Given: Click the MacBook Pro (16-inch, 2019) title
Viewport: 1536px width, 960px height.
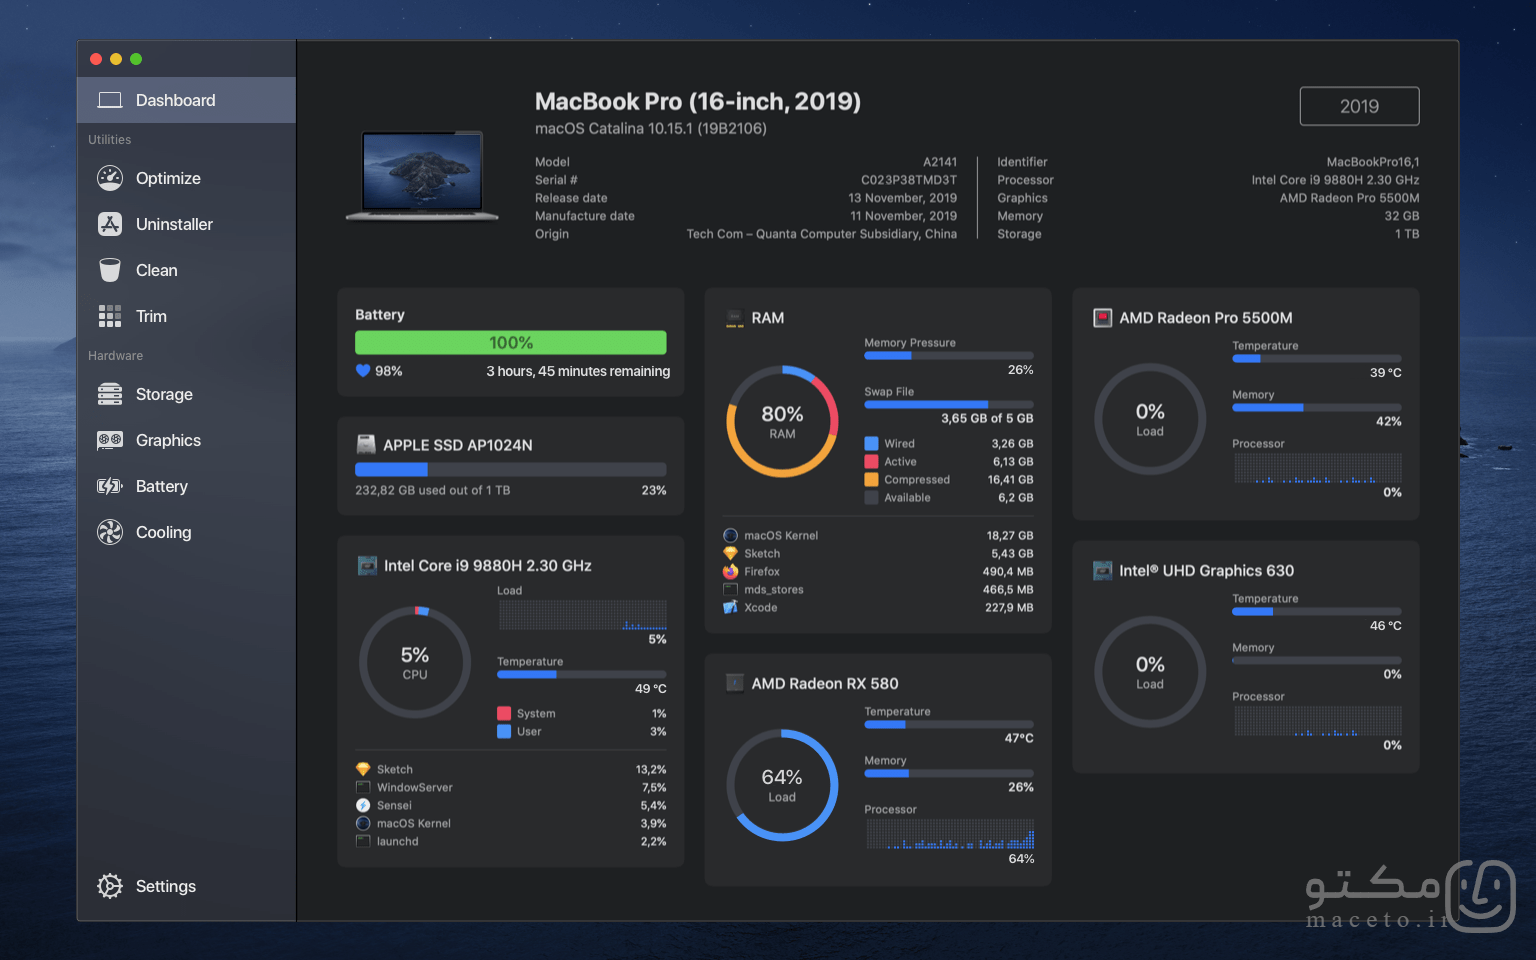Looking at the screenshot, I should (x=698, y=101).
